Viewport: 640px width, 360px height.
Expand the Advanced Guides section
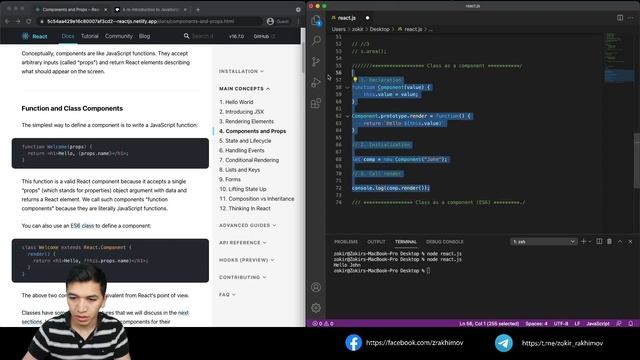tap(247, 225)
